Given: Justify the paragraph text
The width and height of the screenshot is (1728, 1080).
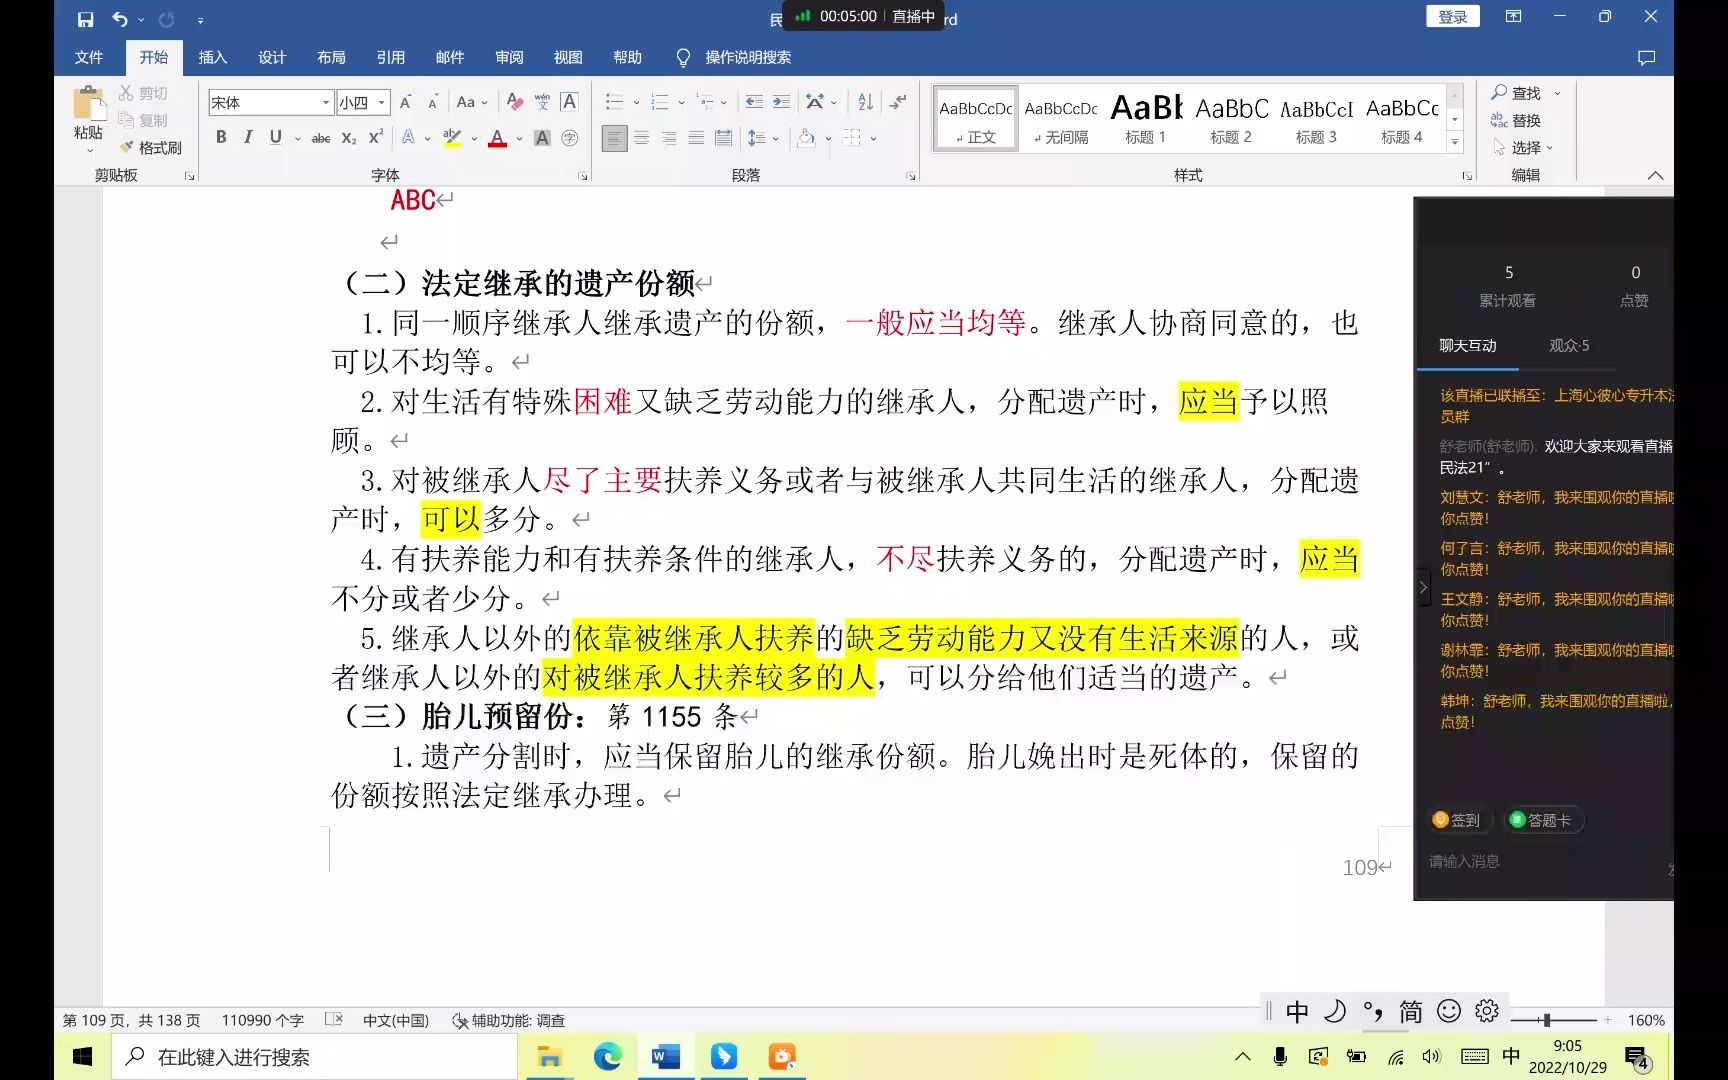Looking at the screenshot, I should coord(696,138).
